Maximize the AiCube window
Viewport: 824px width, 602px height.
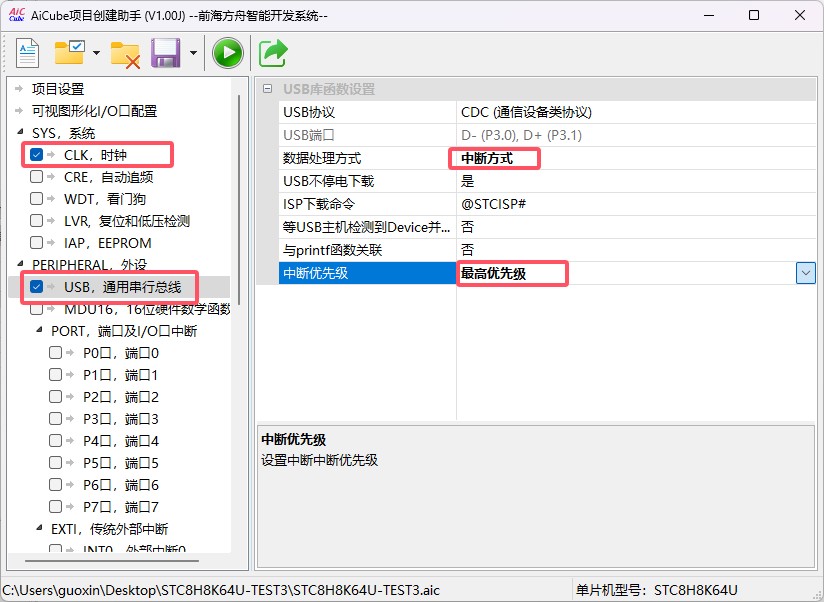tap(754, 15)
